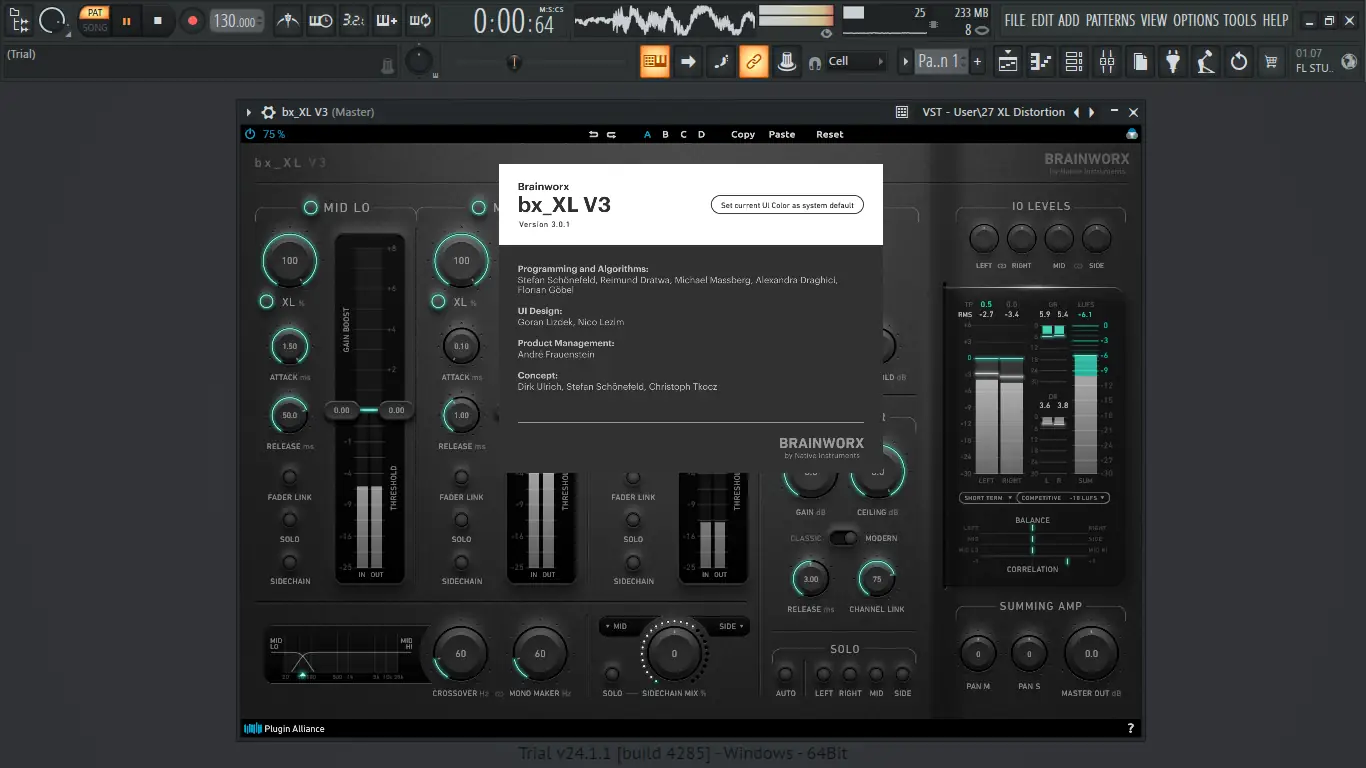Toggle the overdub blend recording icon
This screenshot has height=768, width=1366.
pos(387,20)
